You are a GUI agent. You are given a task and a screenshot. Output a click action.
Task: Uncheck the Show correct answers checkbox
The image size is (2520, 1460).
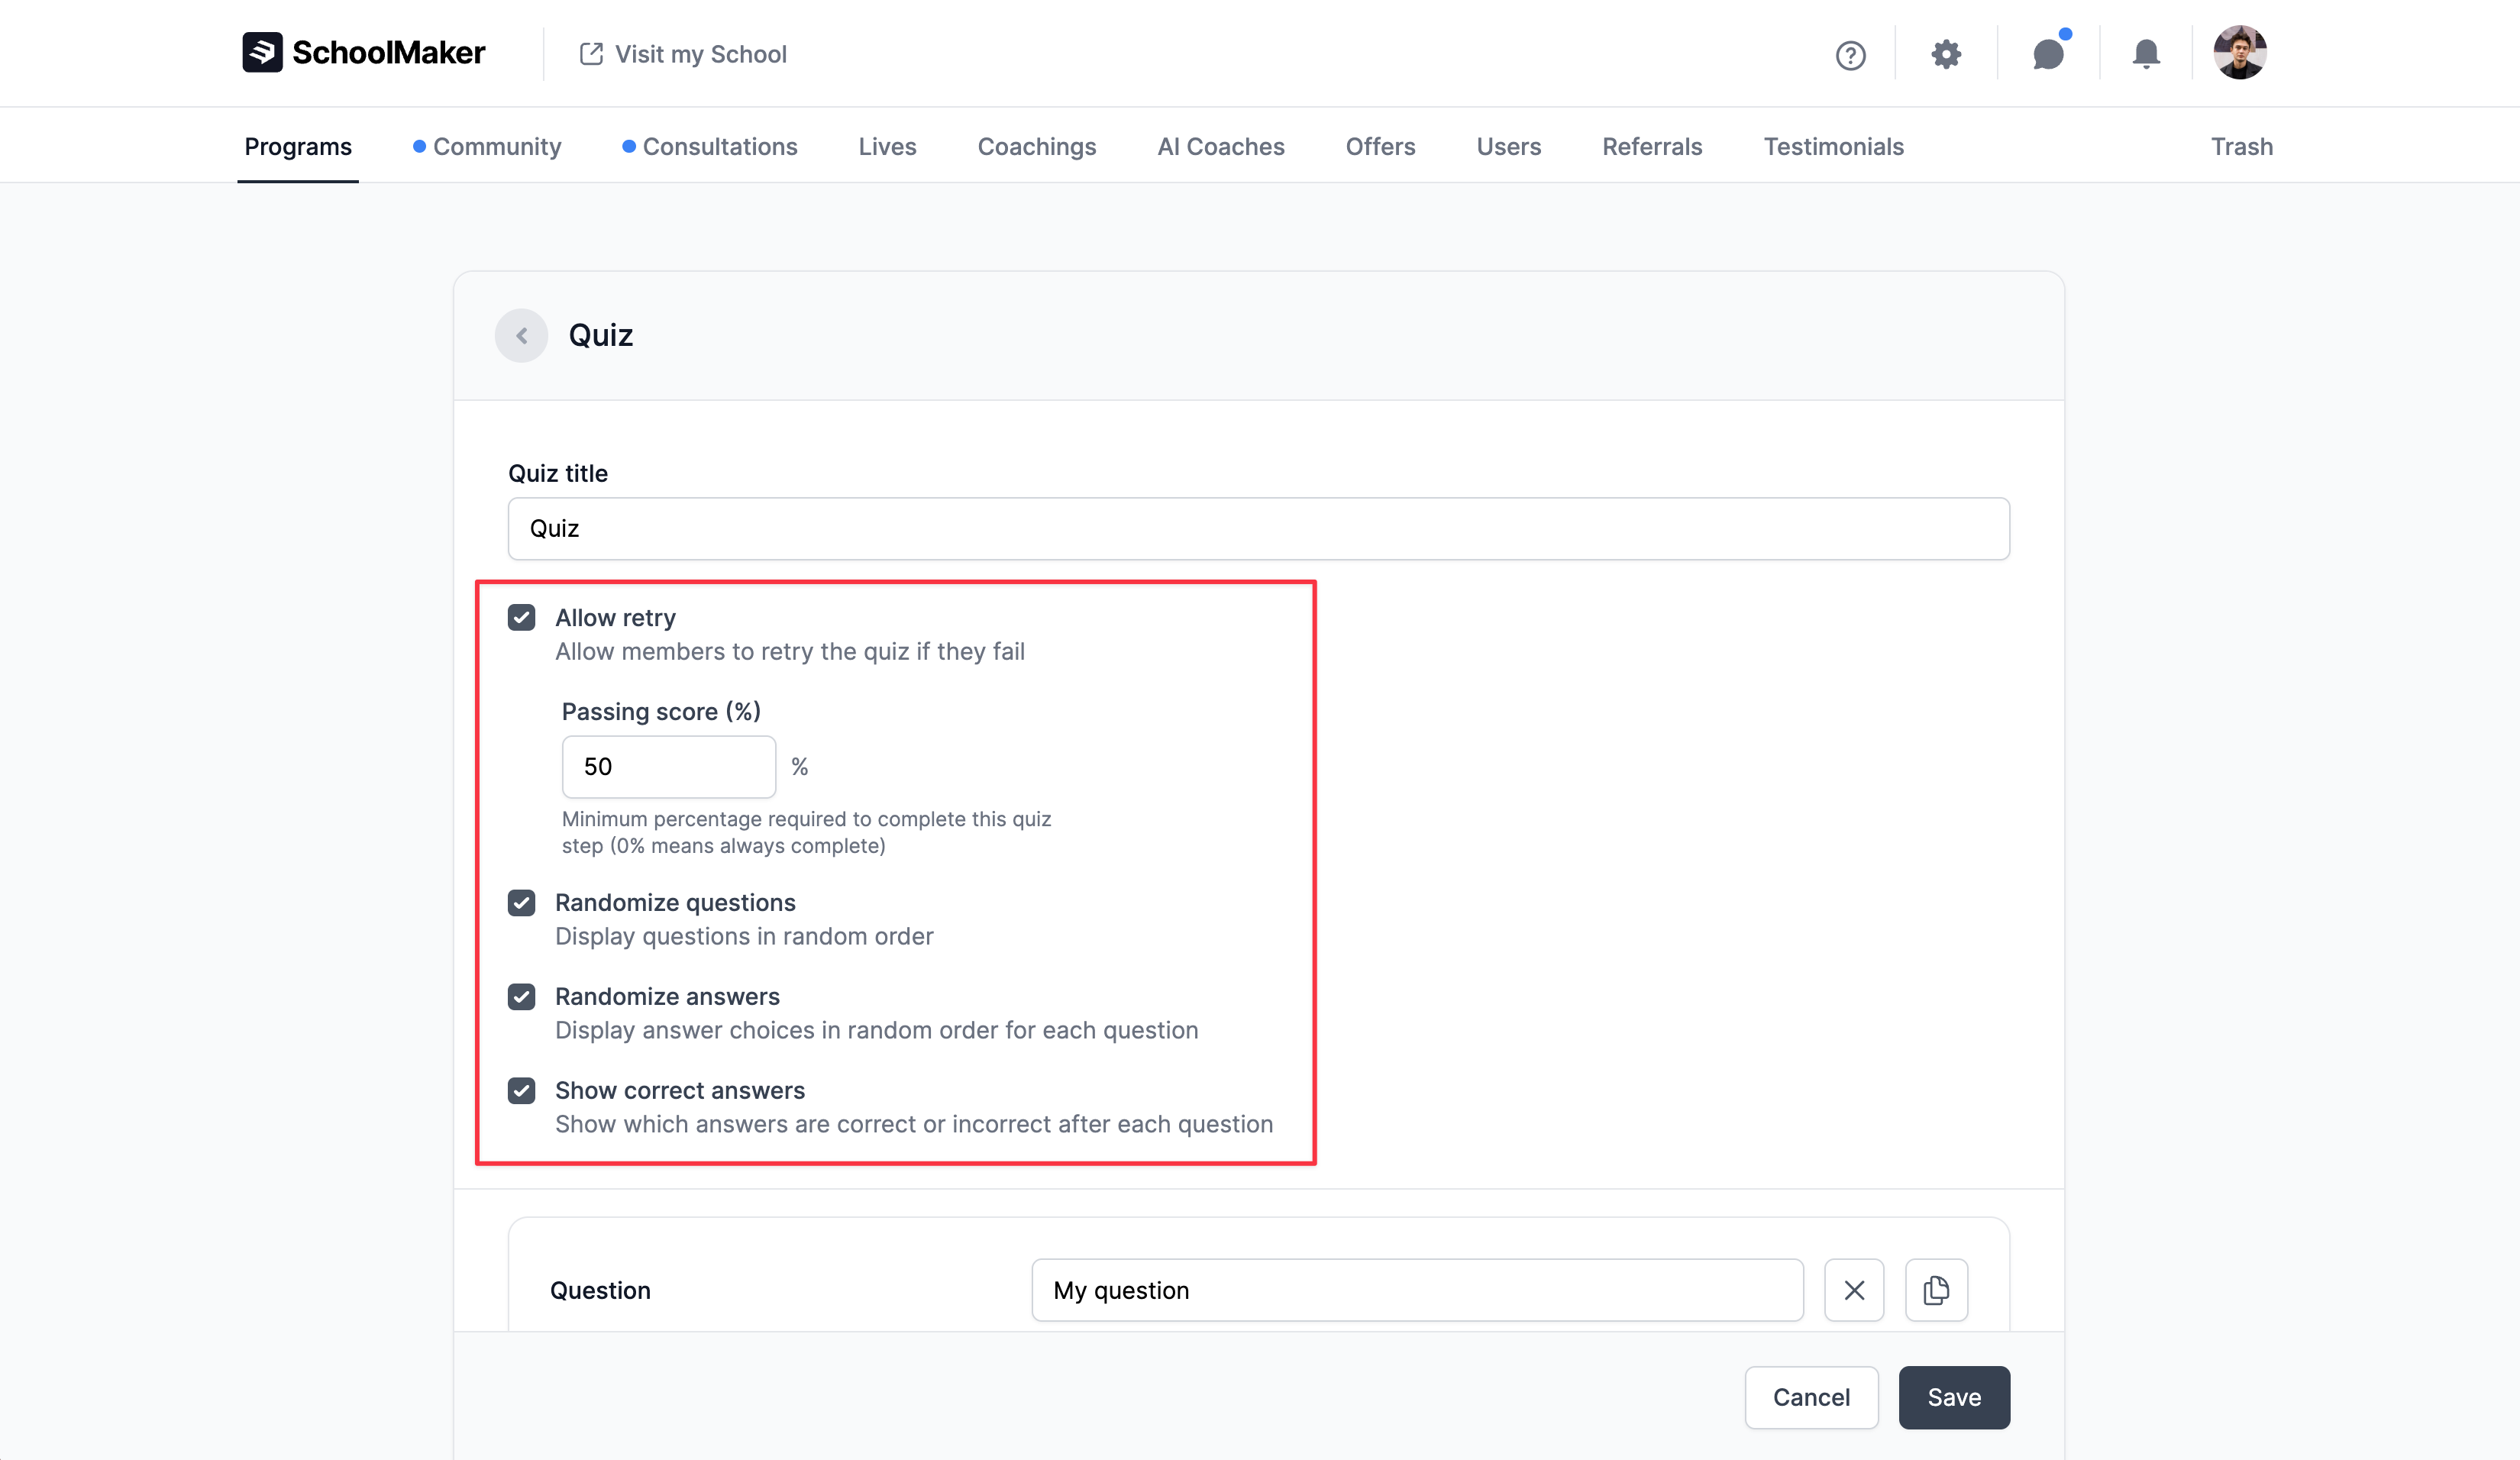[x=521, y=1091]
